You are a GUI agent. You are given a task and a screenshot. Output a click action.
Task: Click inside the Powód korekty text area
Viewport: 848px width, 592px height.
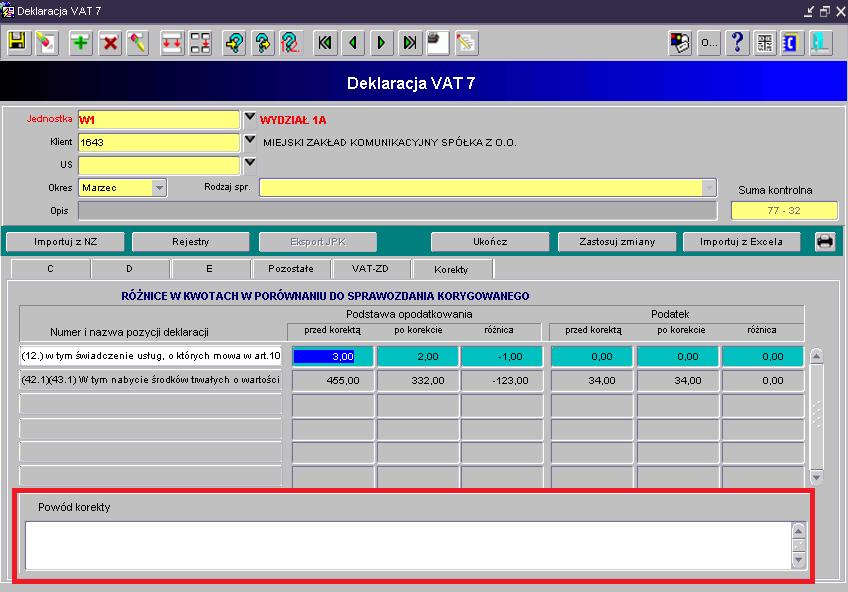coord(408,545)
